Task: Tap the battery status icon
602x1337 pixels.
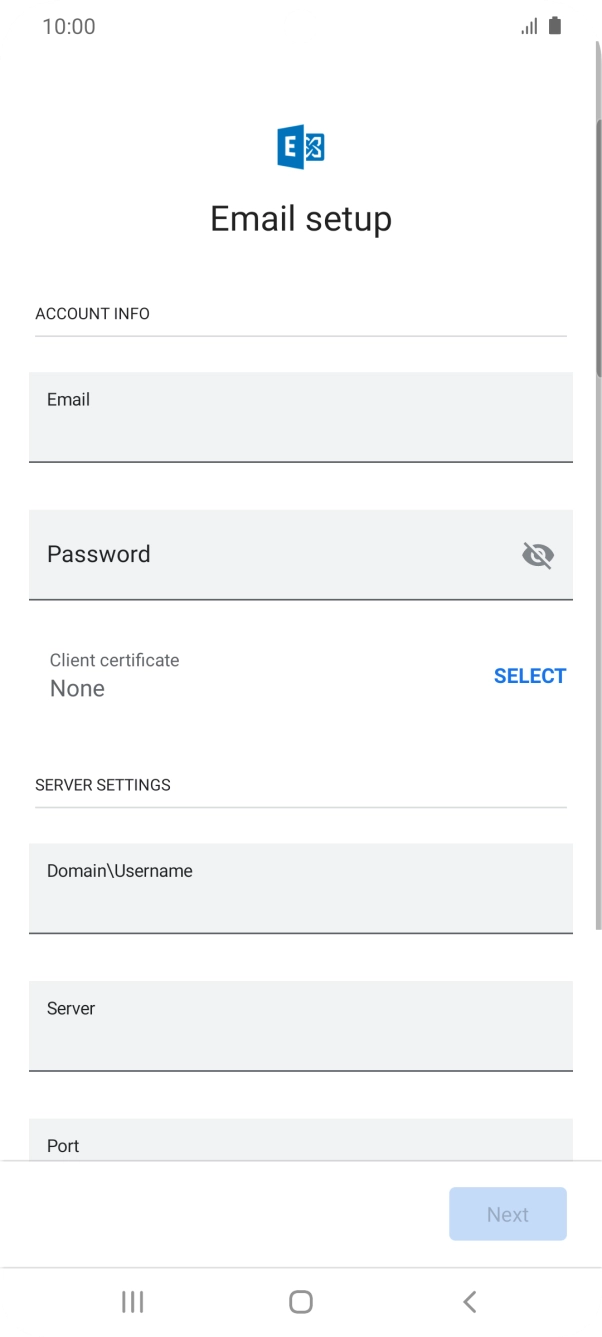Action: [x=556, y=26]
